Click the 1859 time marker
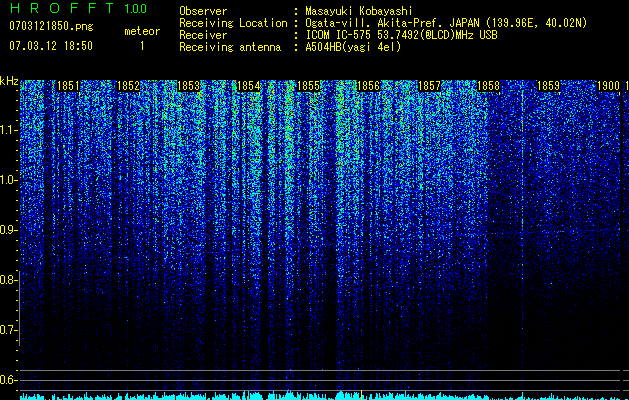Screen dimensions: 629x400 click(x=548, y=86)
